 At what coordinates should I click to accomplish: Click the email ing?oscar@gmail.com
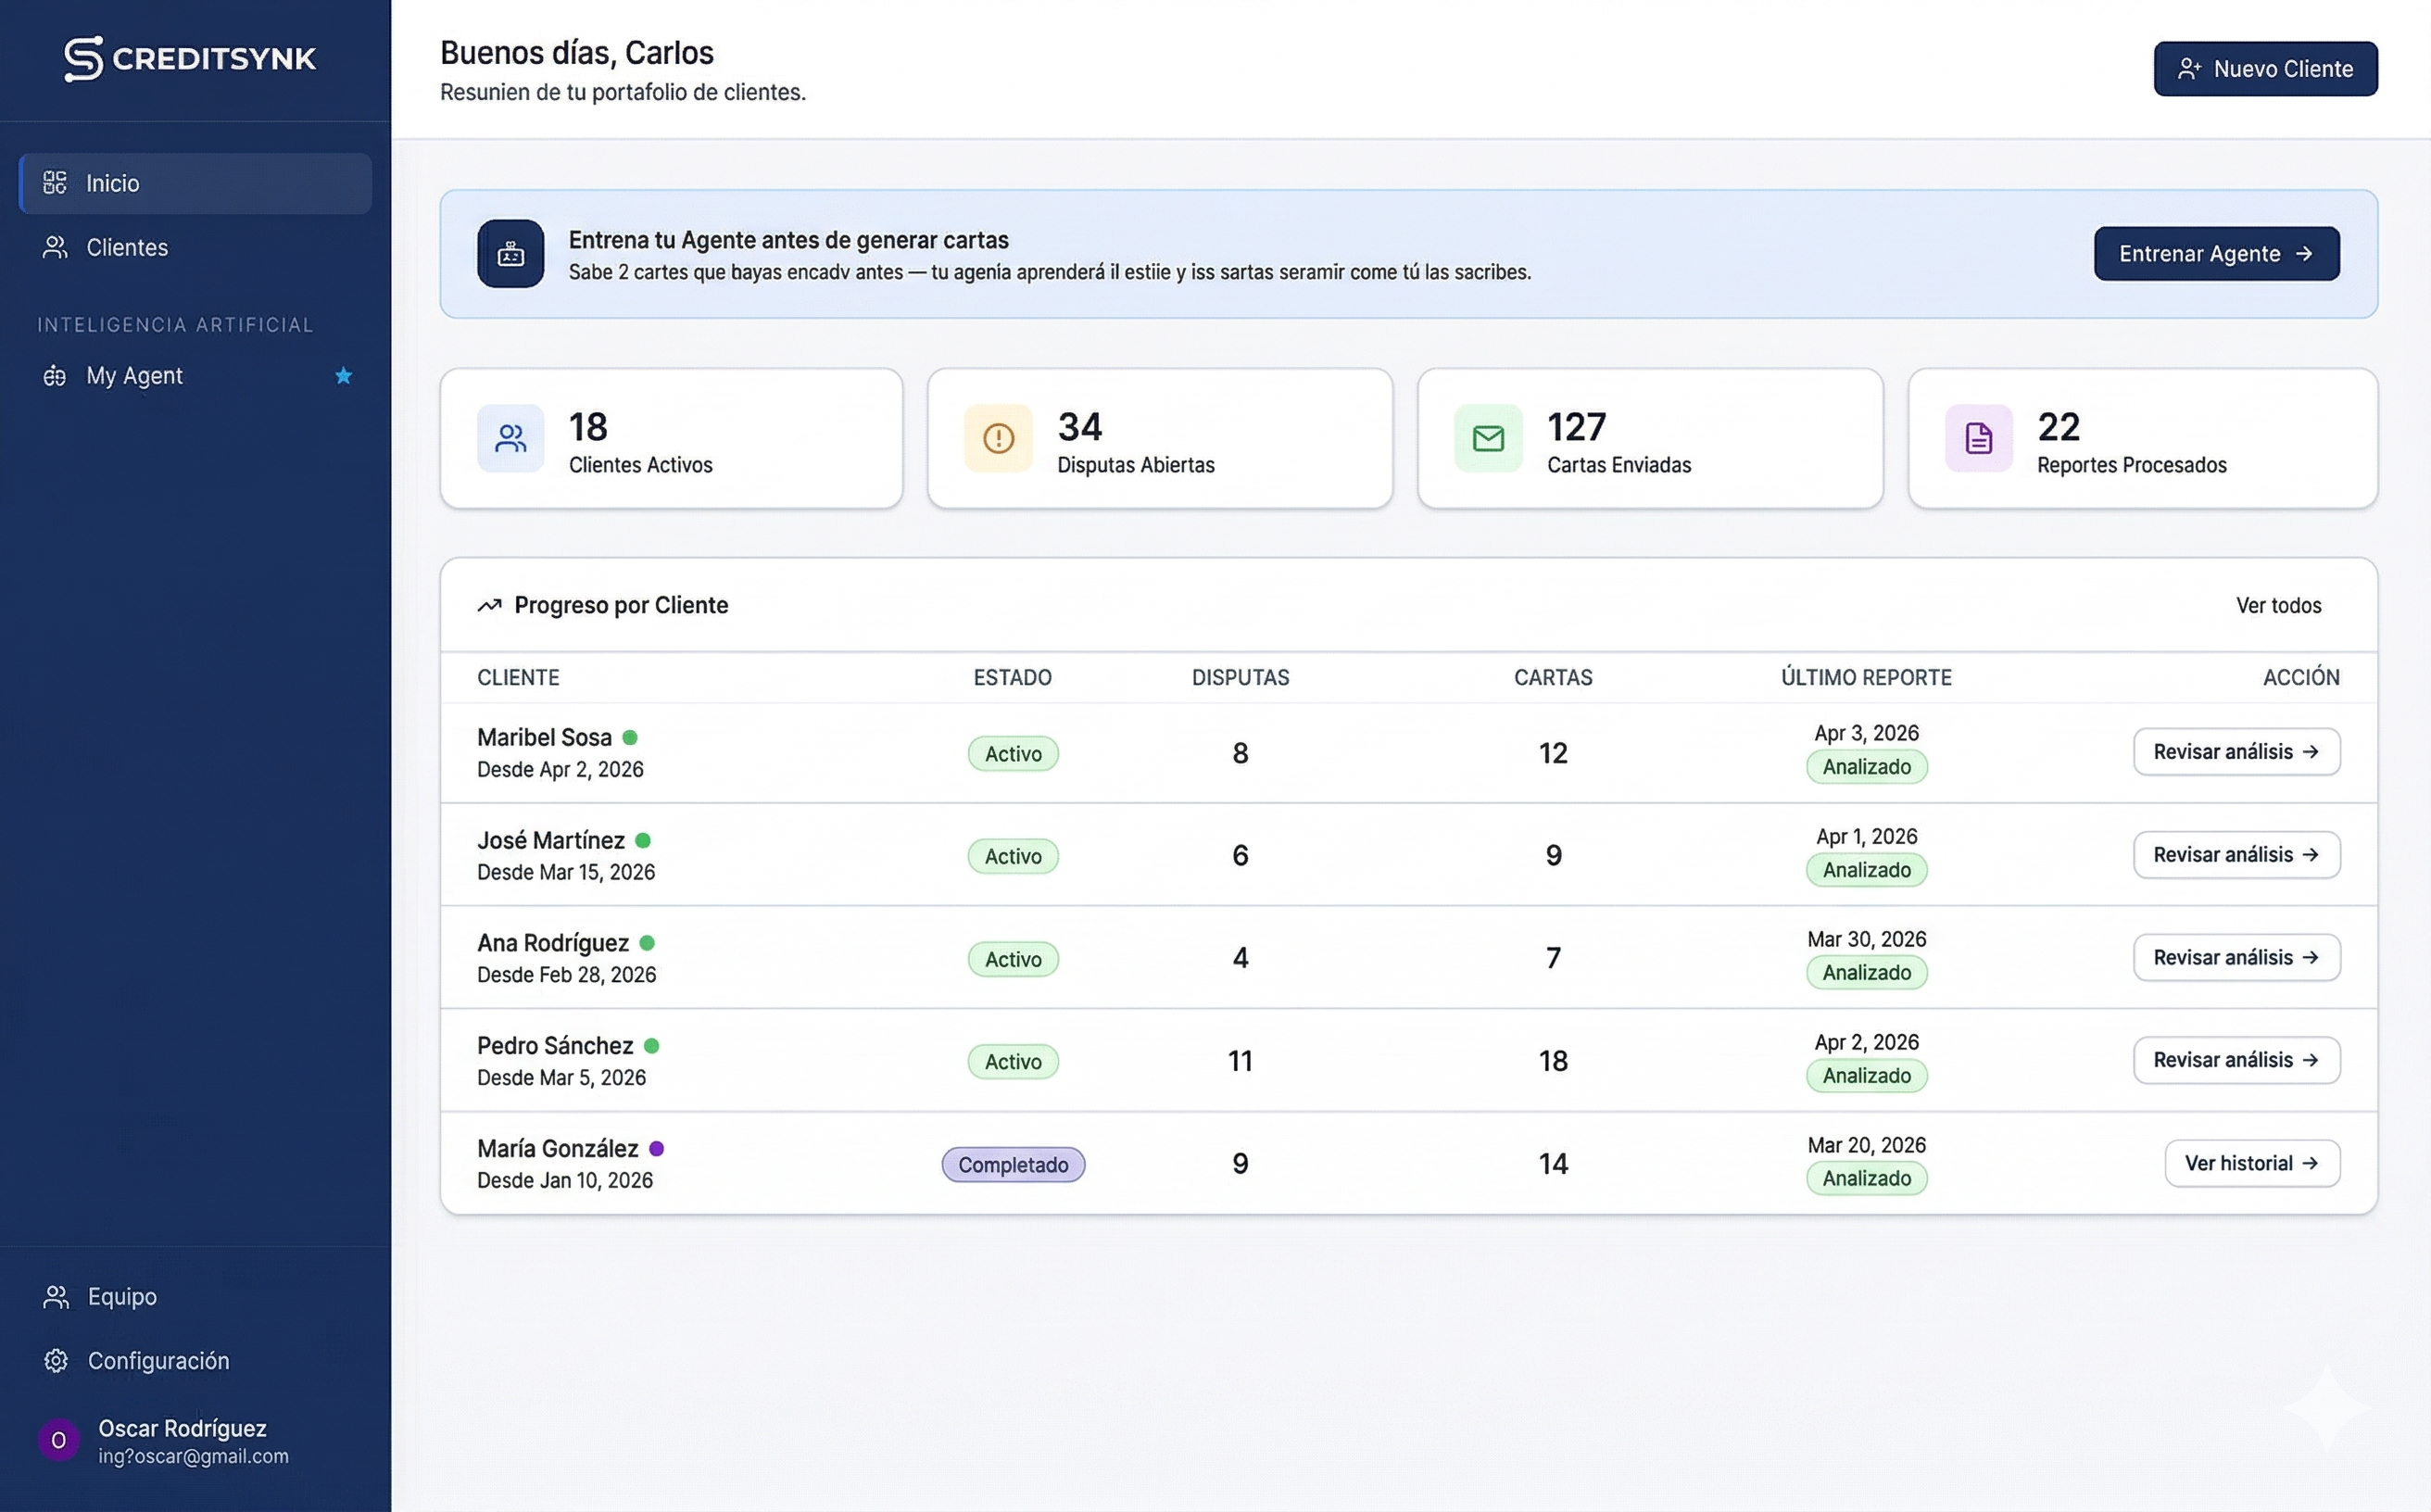pos(193,1456)
